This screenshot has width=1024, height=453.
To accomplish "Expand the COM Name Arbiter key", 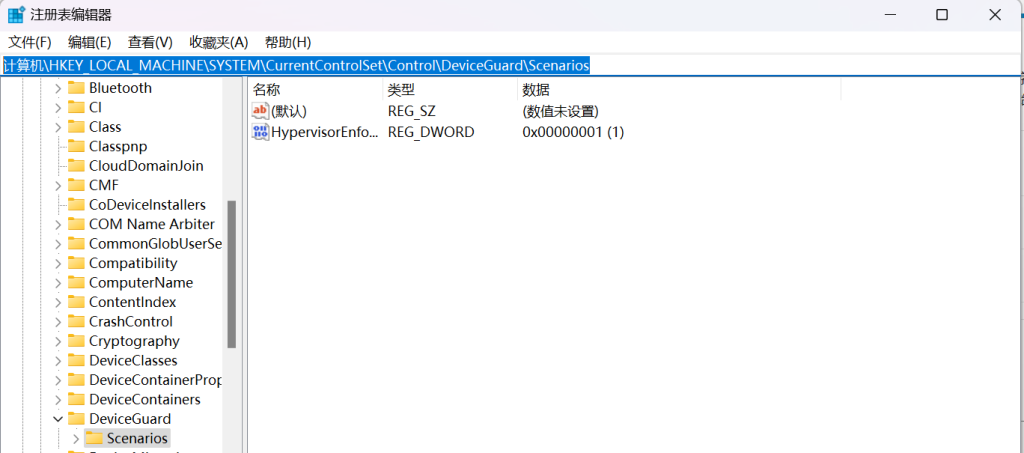I will tap(57, 224).
